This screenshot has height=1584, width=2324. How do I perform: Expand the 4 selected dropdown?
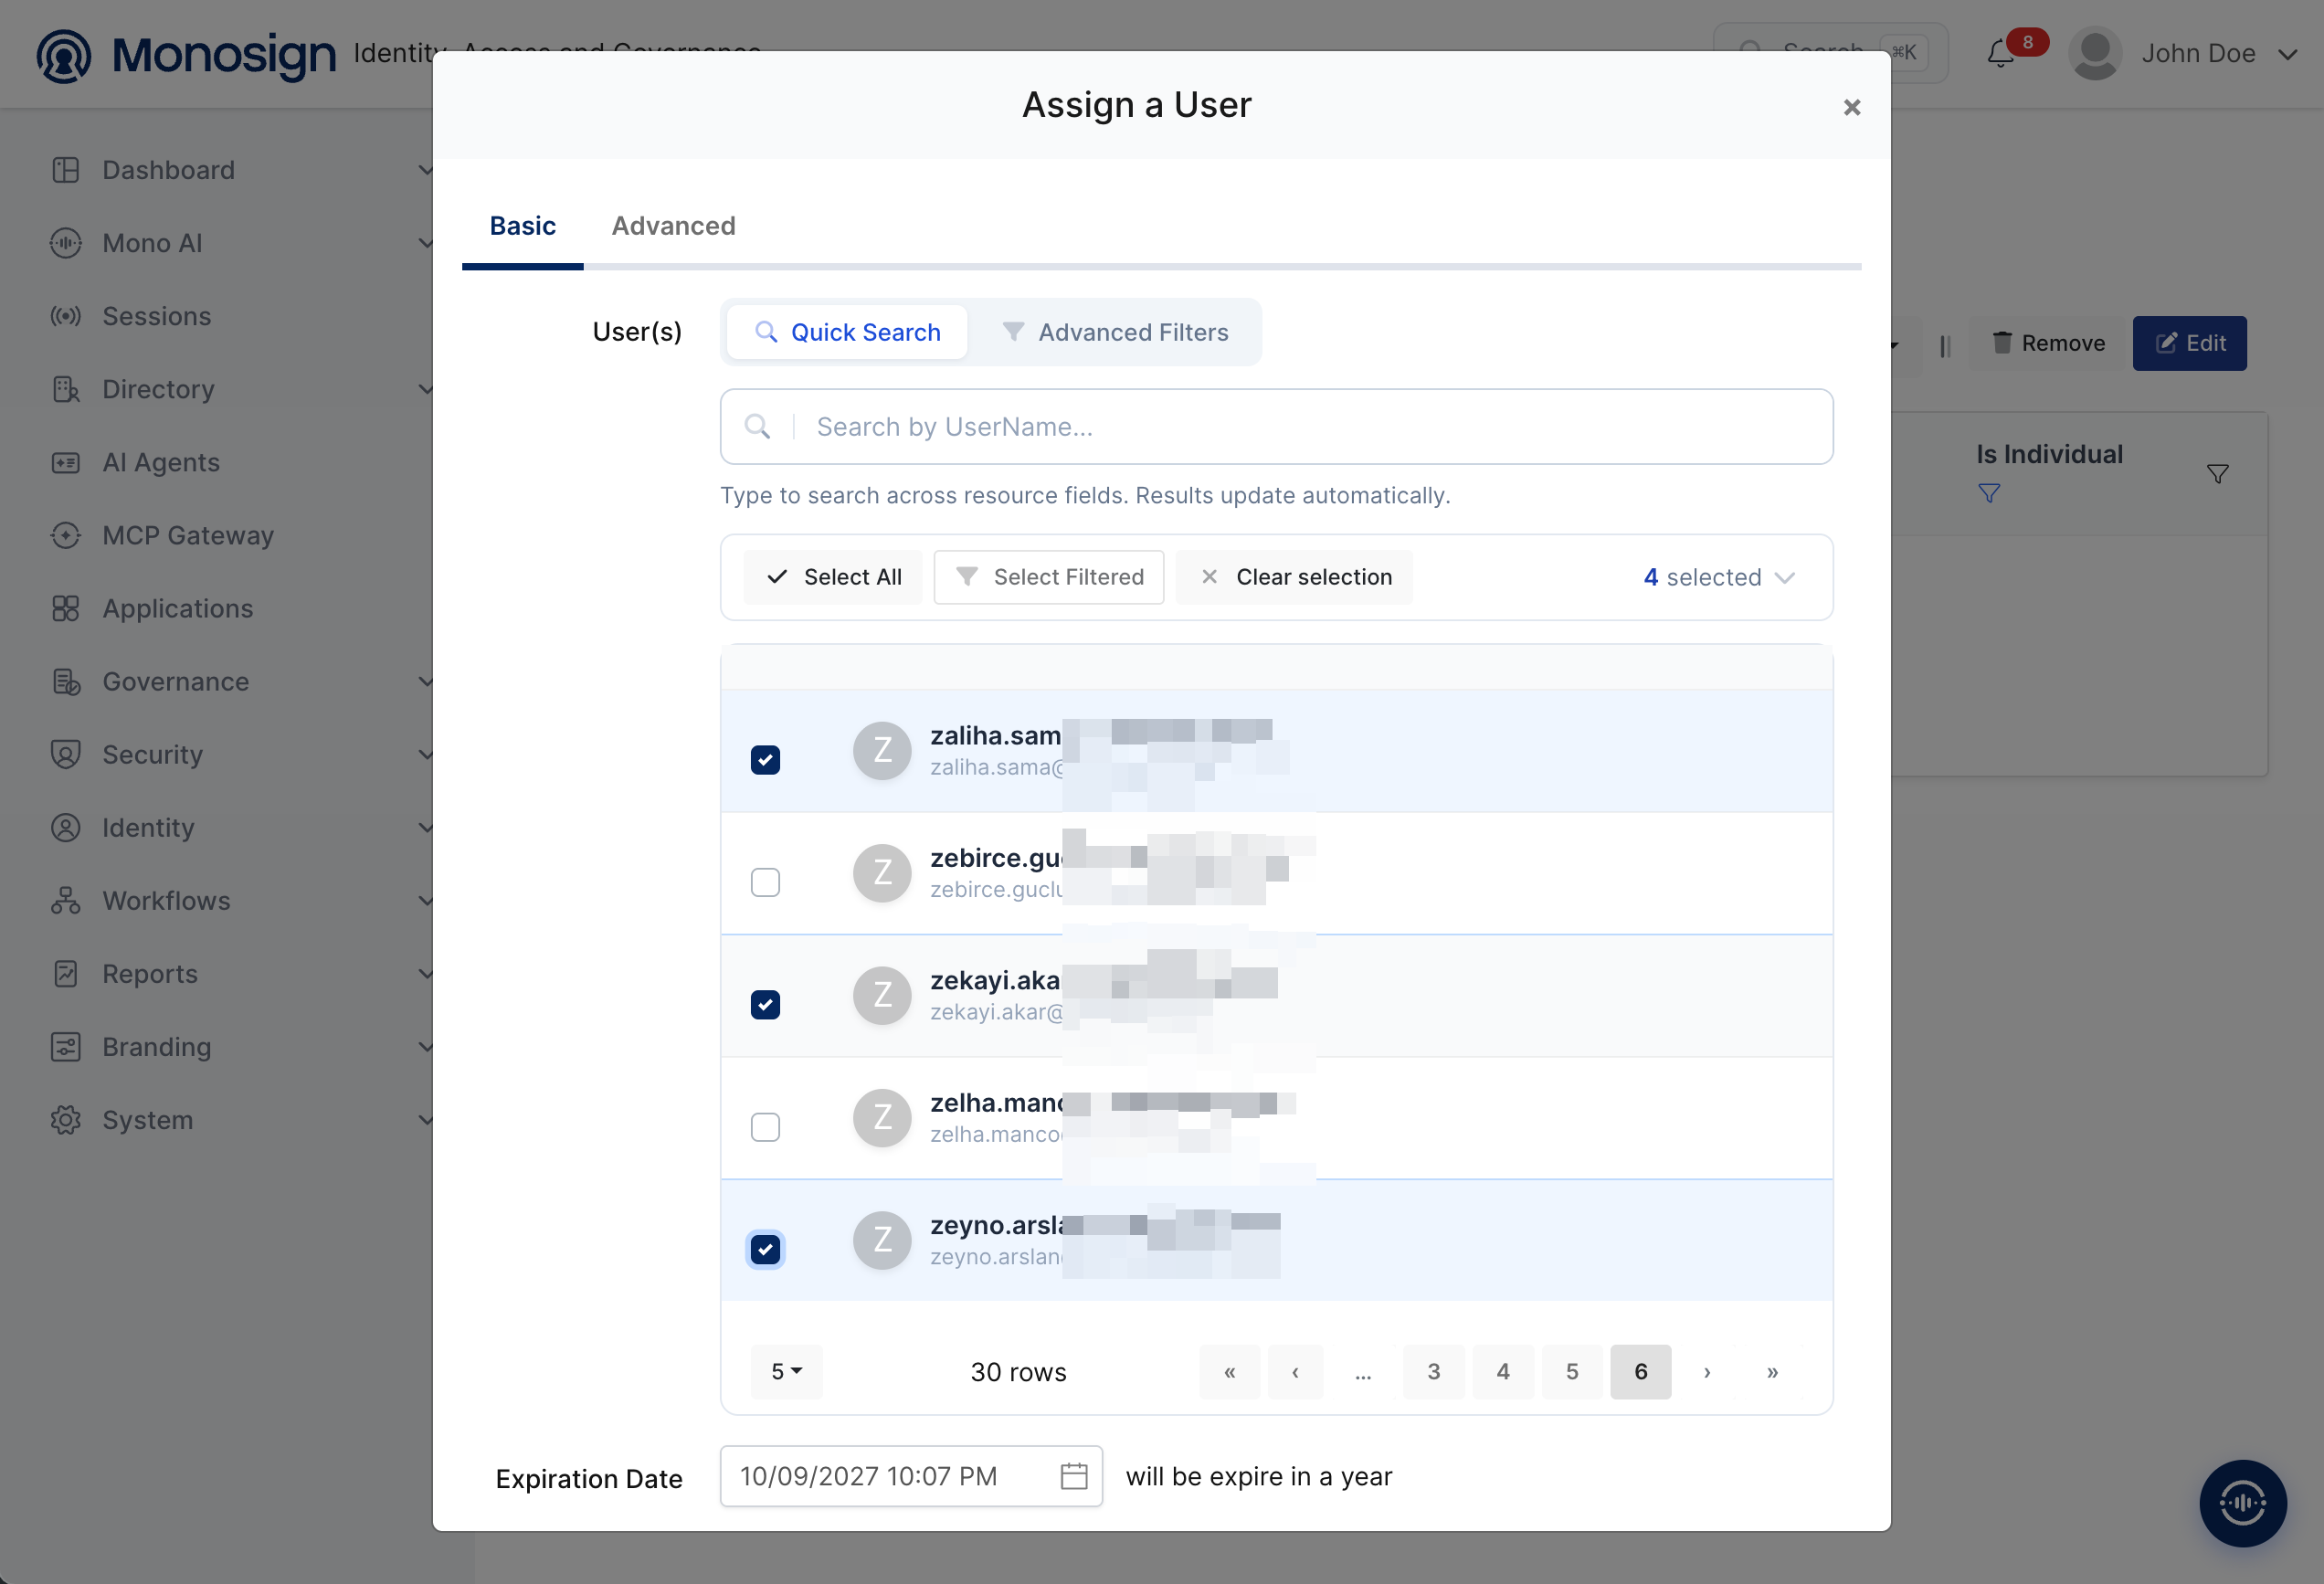[1719, 577]
